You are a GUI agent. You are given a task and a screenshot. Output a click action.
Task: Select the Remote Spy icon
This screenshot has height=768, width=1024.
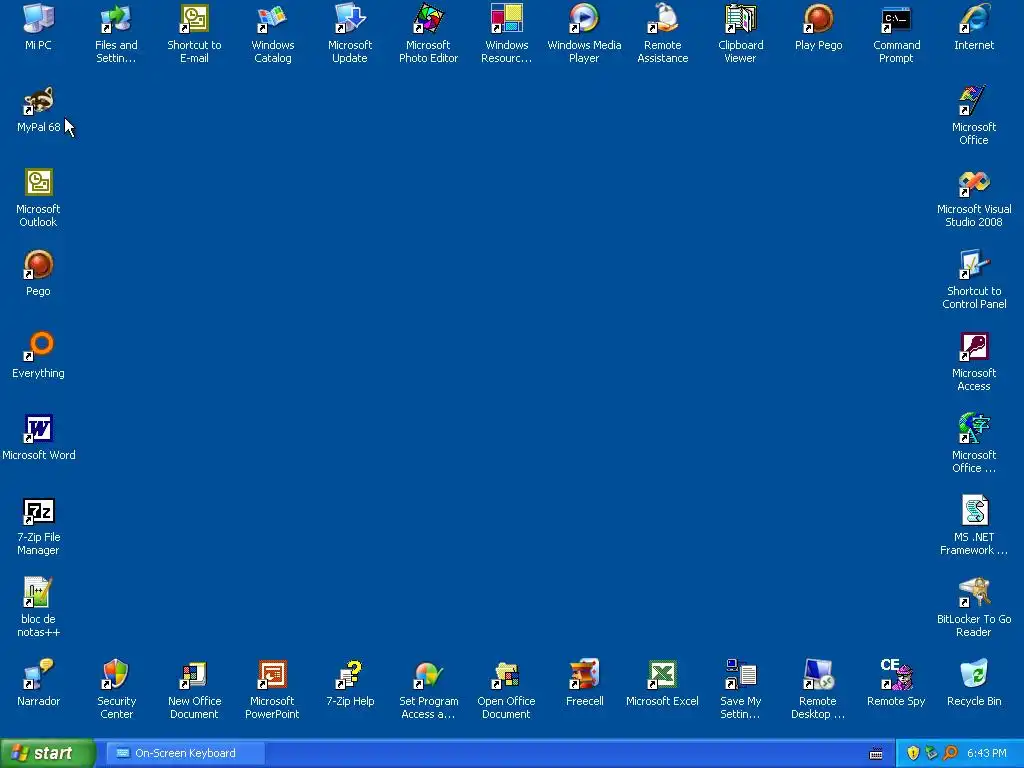click(896, 675)
